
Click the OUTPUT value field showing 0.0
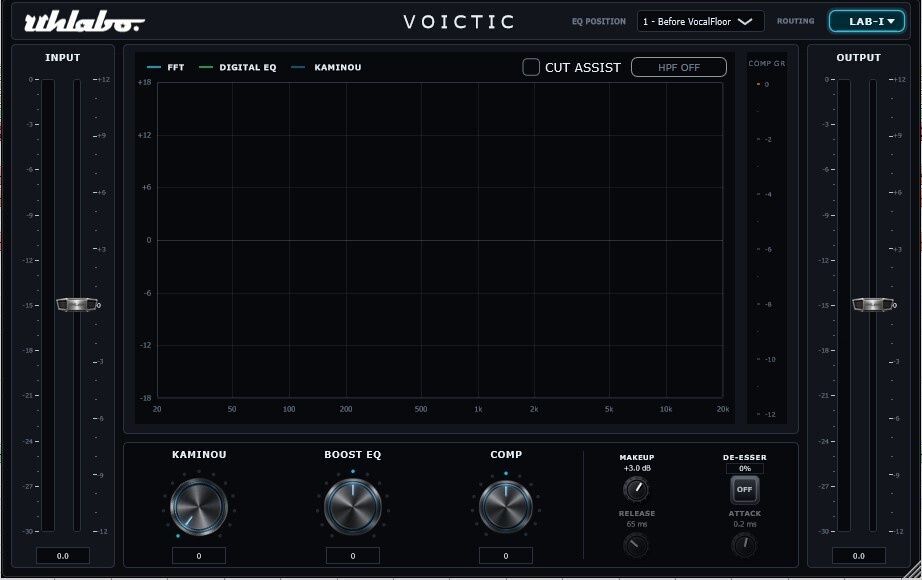tap(858, 555)
